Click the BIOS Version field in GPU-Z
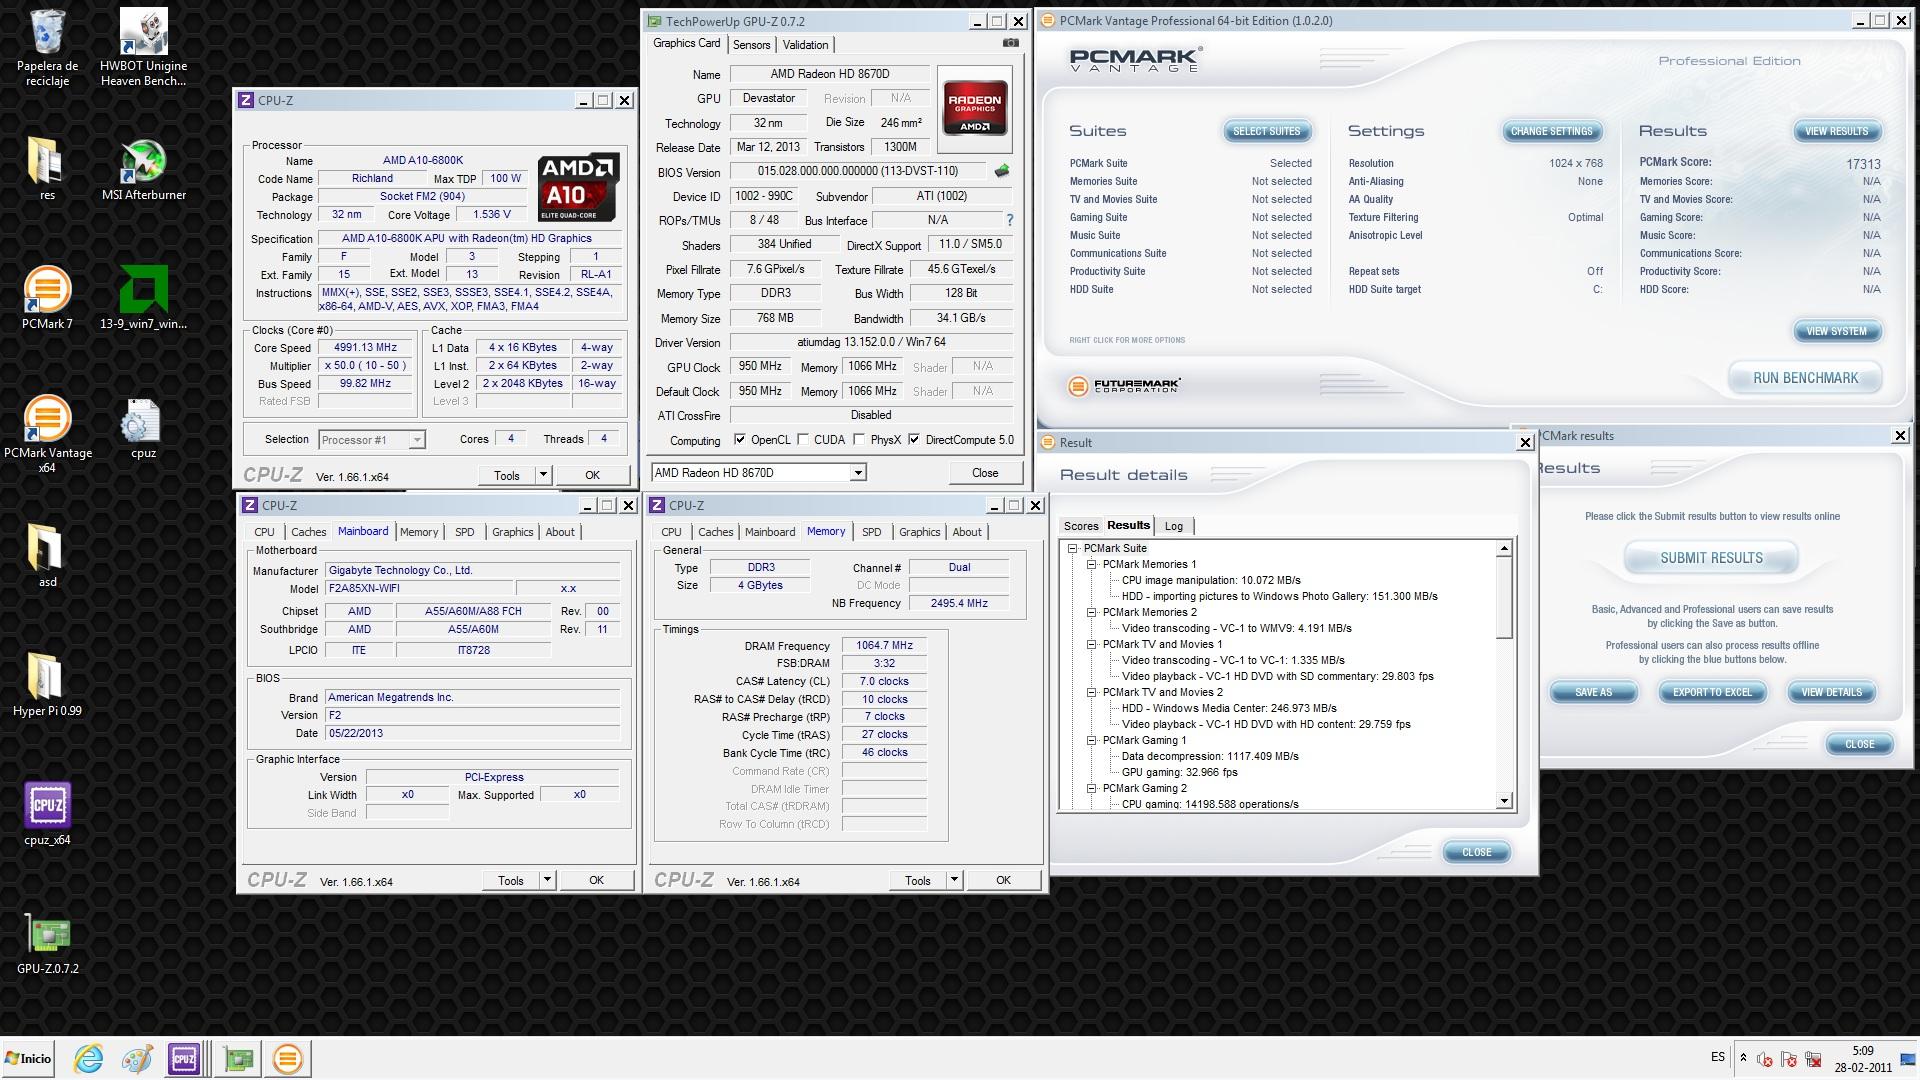Image resolution: width=1920 pixels, height=1080 pixels. (x=858, y=172)
